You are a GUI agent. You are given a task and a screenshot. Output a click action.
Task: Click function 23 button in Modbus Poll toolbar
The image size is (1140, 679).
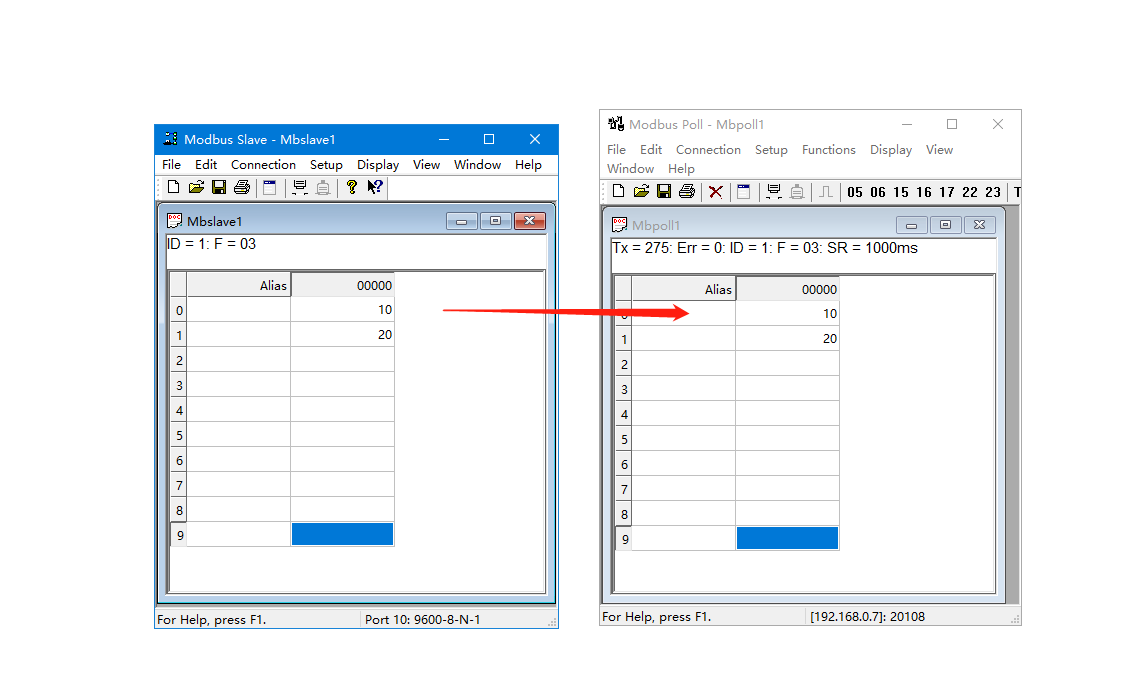point(993,192)
